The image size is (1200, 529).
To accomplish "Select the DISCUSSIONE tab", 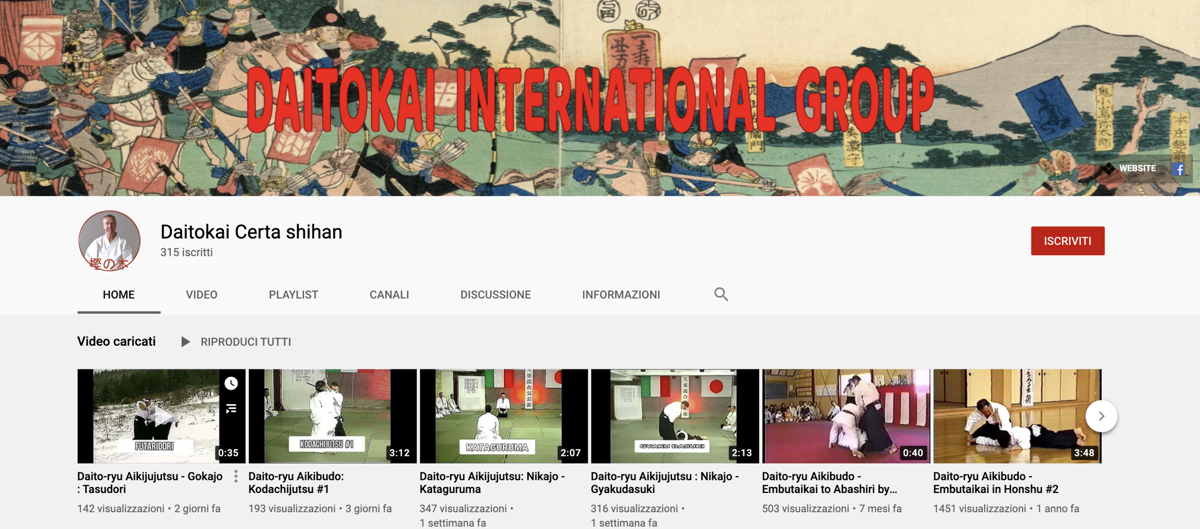I will (x=495, y=295).
